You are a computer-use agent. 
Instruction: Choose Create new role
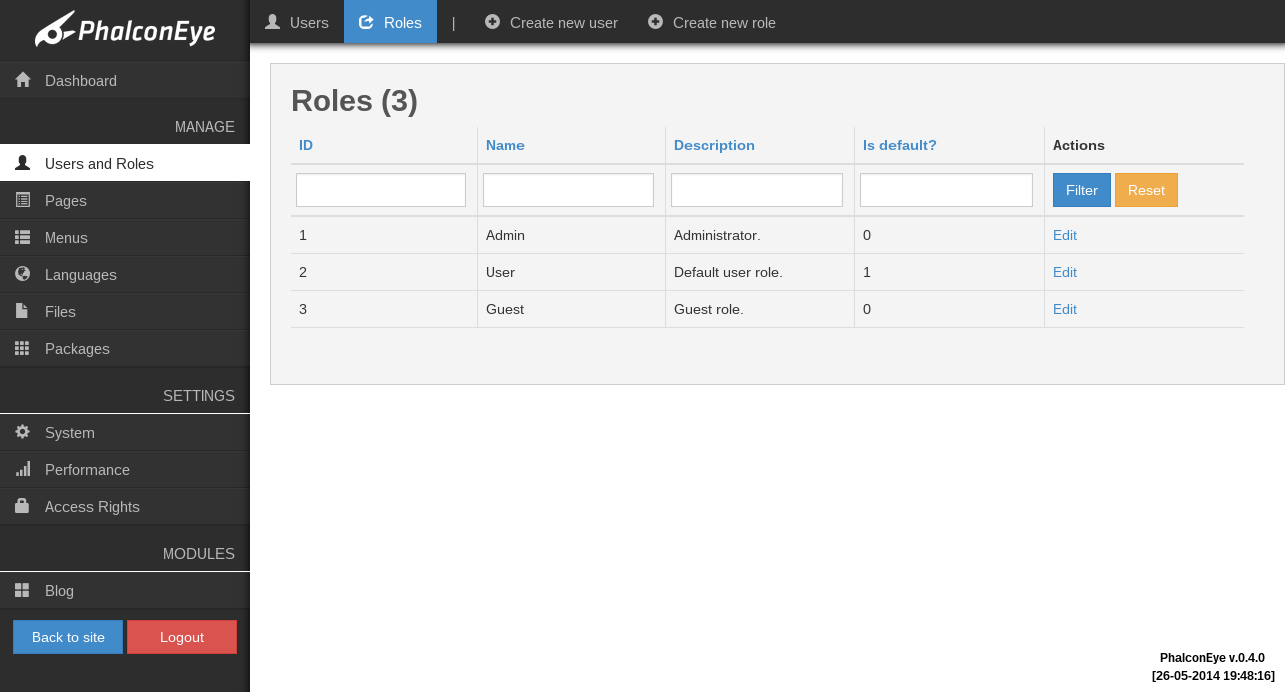[712, 22]
